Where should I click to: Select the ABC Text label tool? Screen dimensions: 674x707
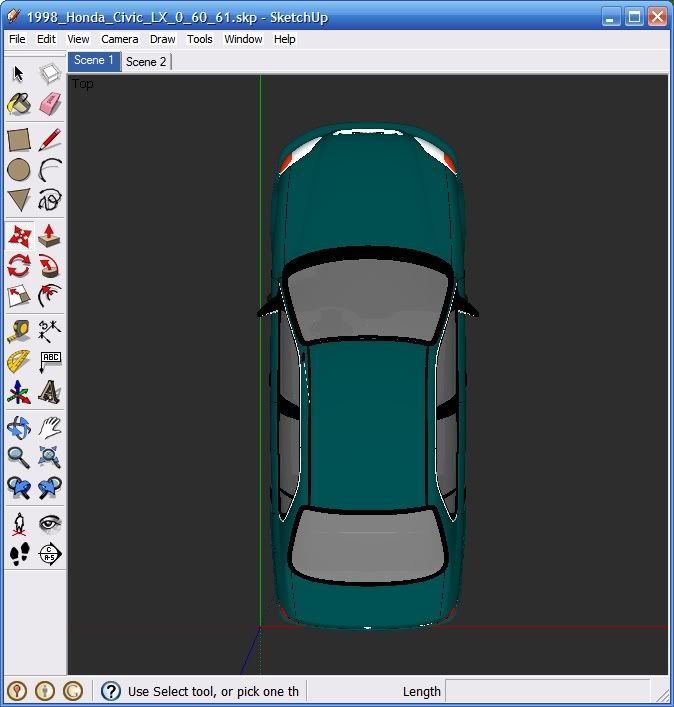click(x=50, y=362)
